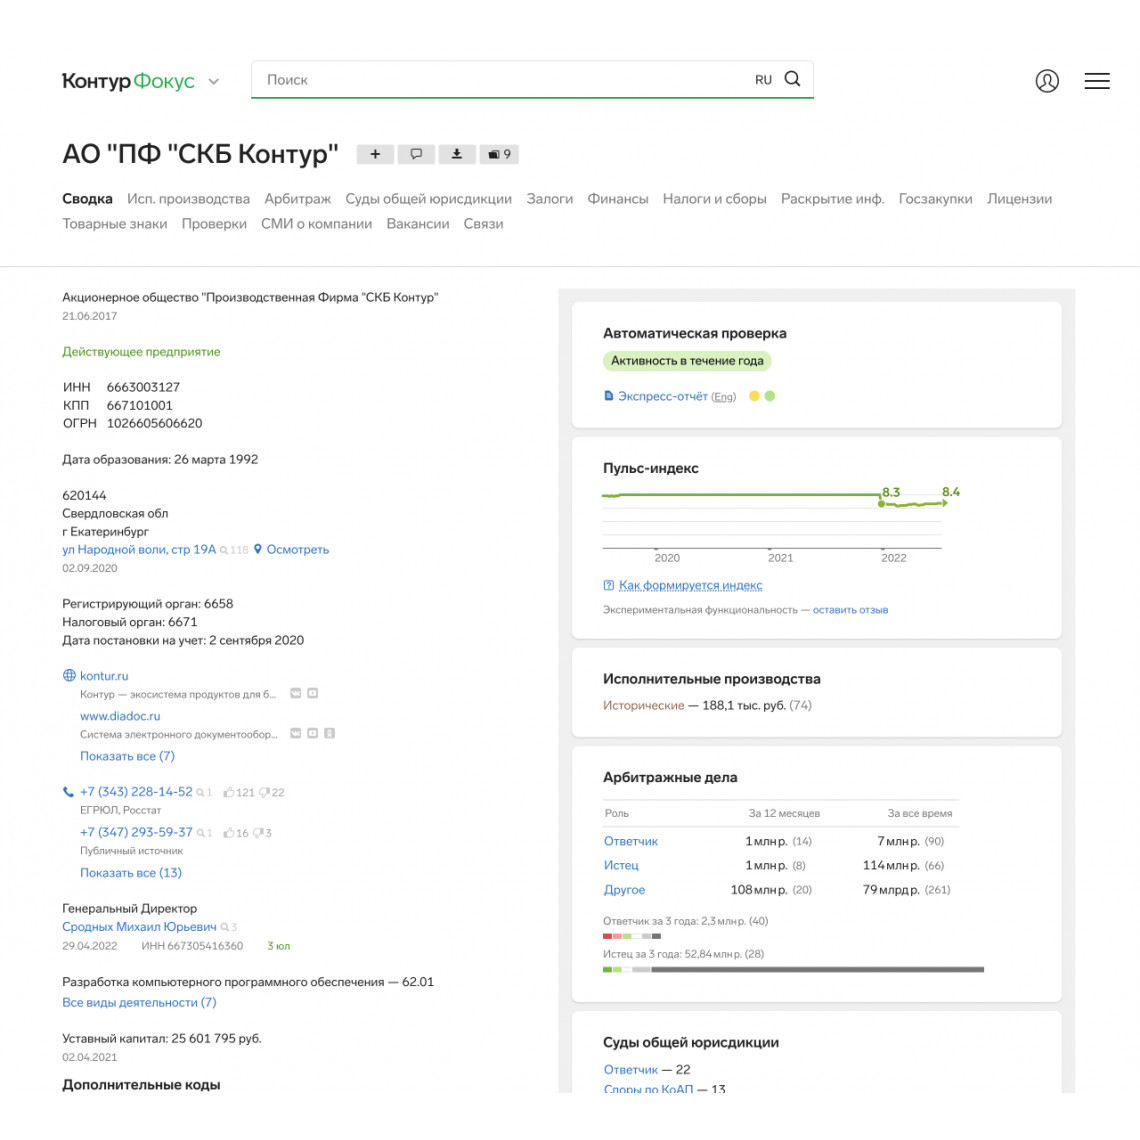Go to the Госзакупки tab
This screenshot has height=1140, width=1140.
point(935,199)
